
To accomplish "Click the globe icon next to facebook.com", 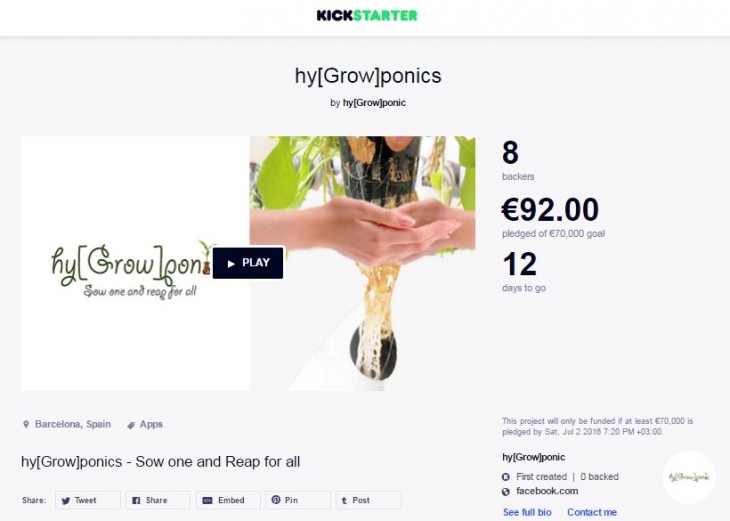I will [x=506, y=492].
